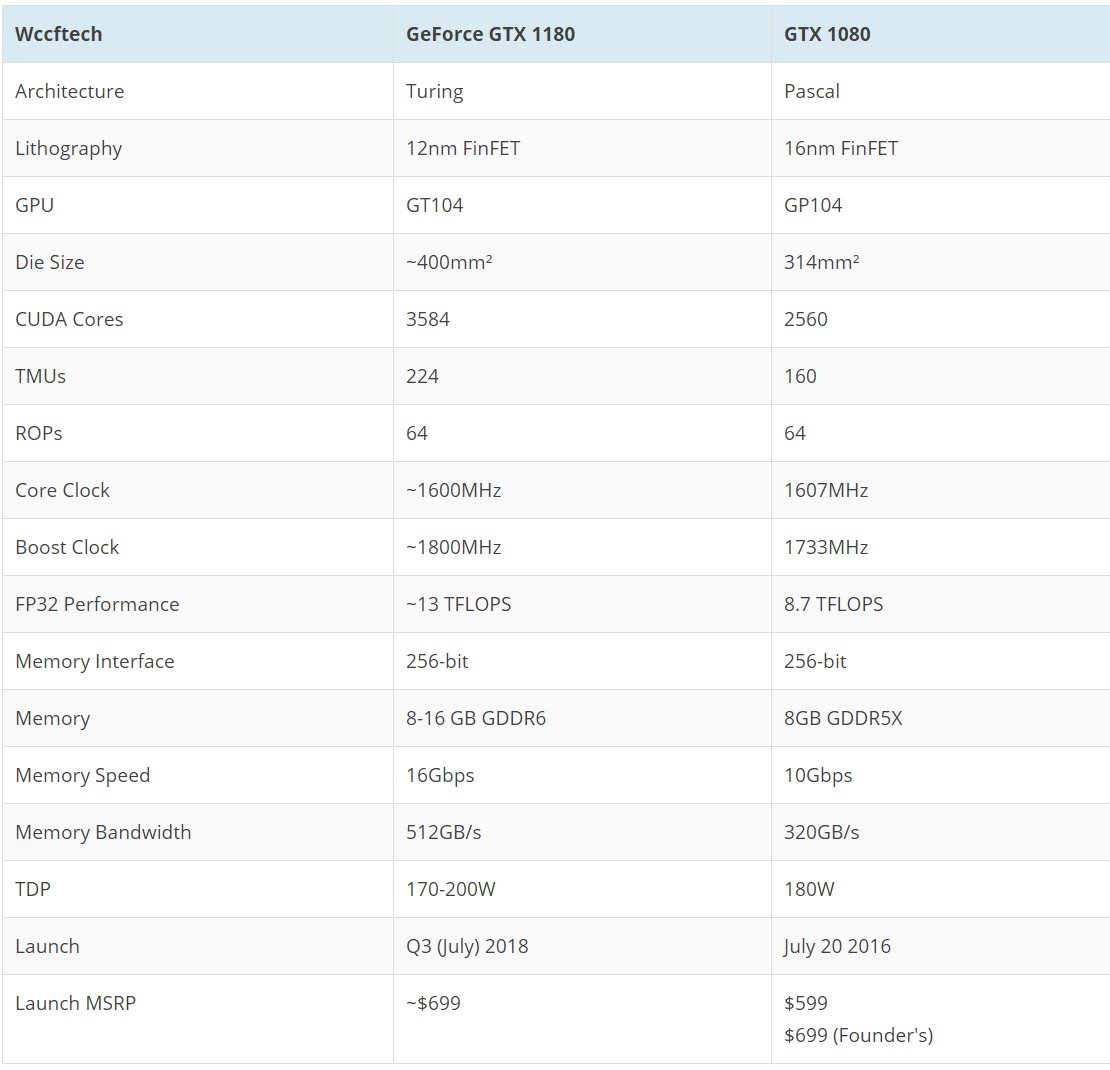Click the 170-200W TDP value

point(451,889)
